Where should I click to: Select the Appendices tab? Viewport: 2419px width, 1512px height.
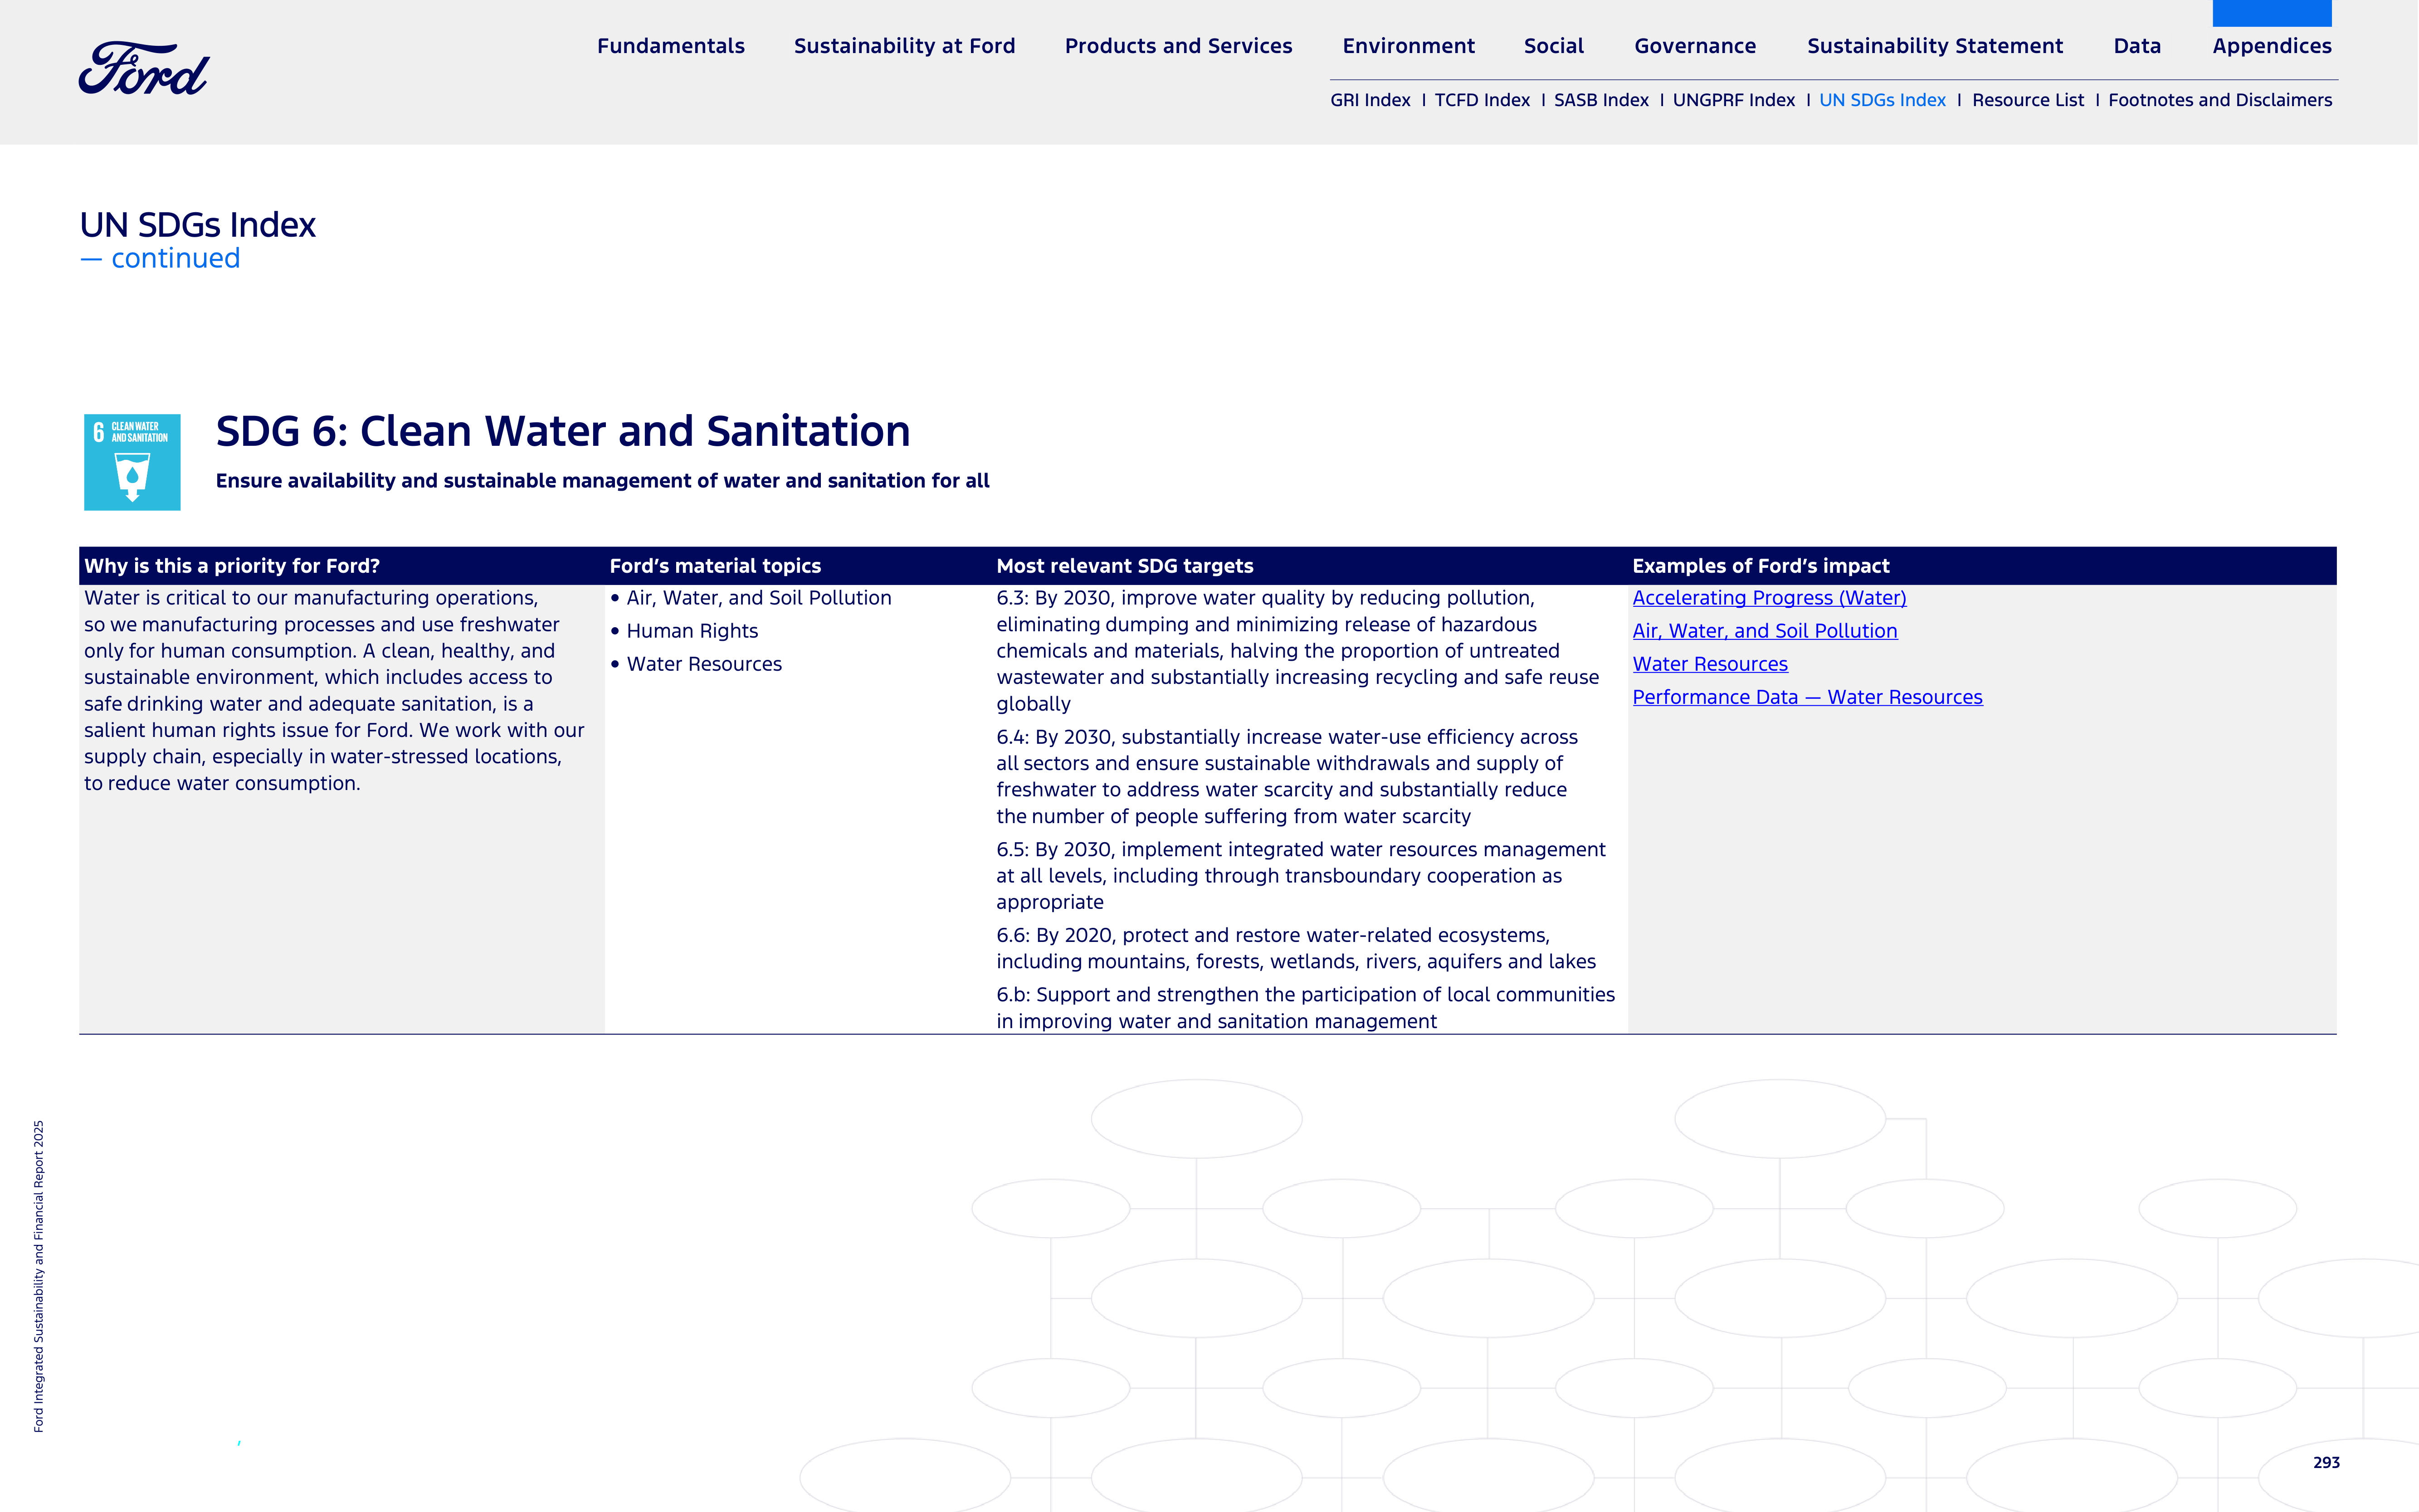(x=2272, y=46)
